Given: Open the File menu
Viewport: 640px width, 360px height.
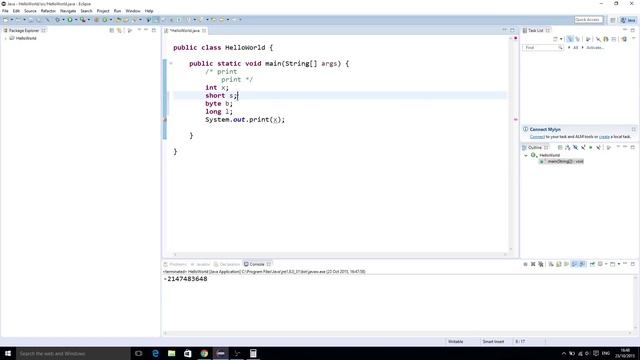Looking at the screenshot, I should tap(5, 11).
